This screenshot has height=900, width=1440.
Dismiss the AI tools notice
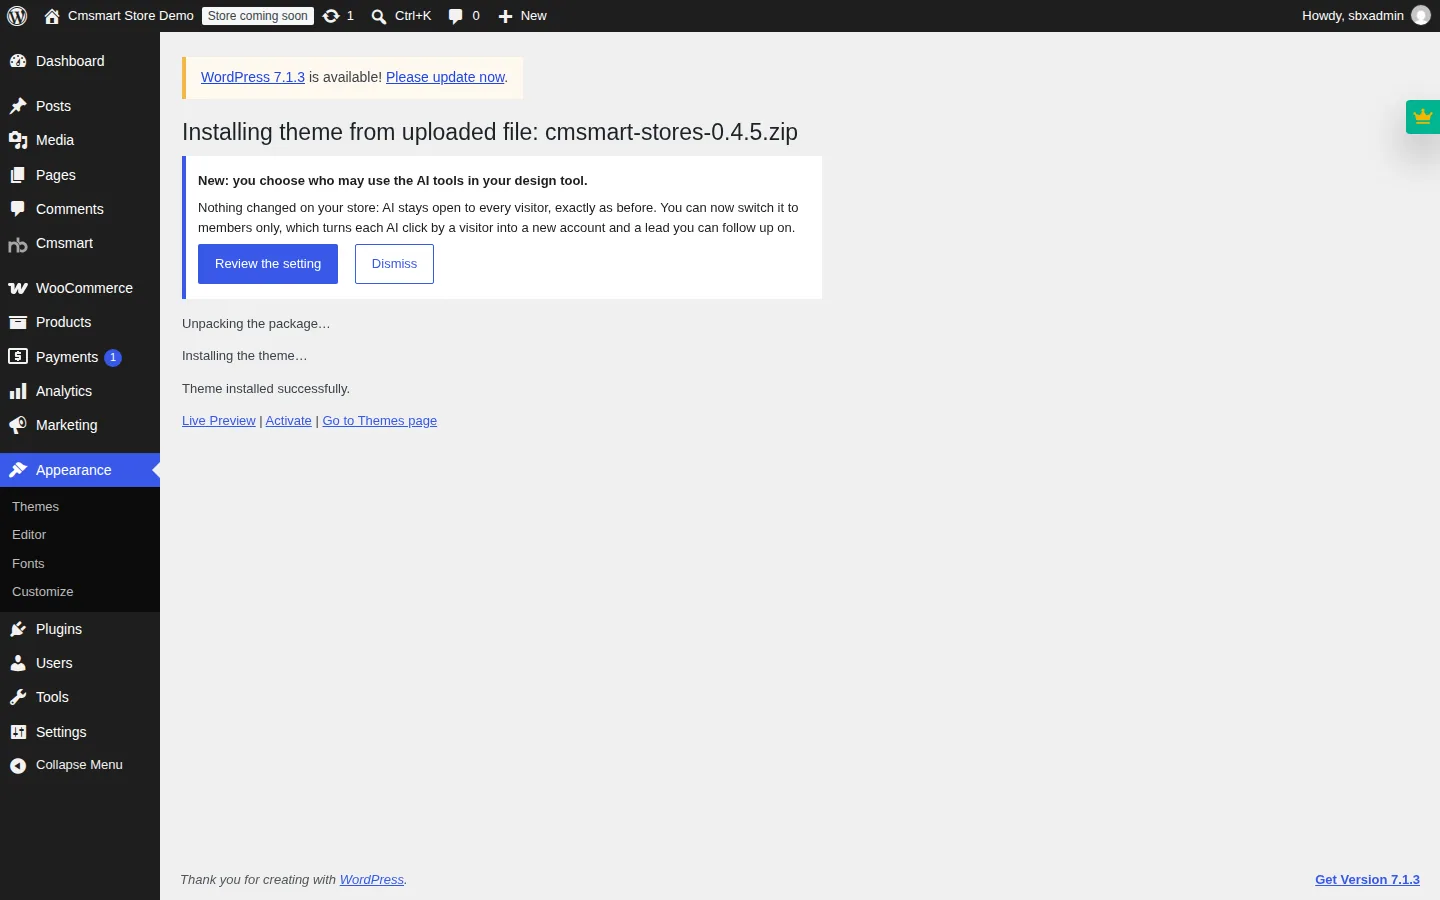point(394,264)
